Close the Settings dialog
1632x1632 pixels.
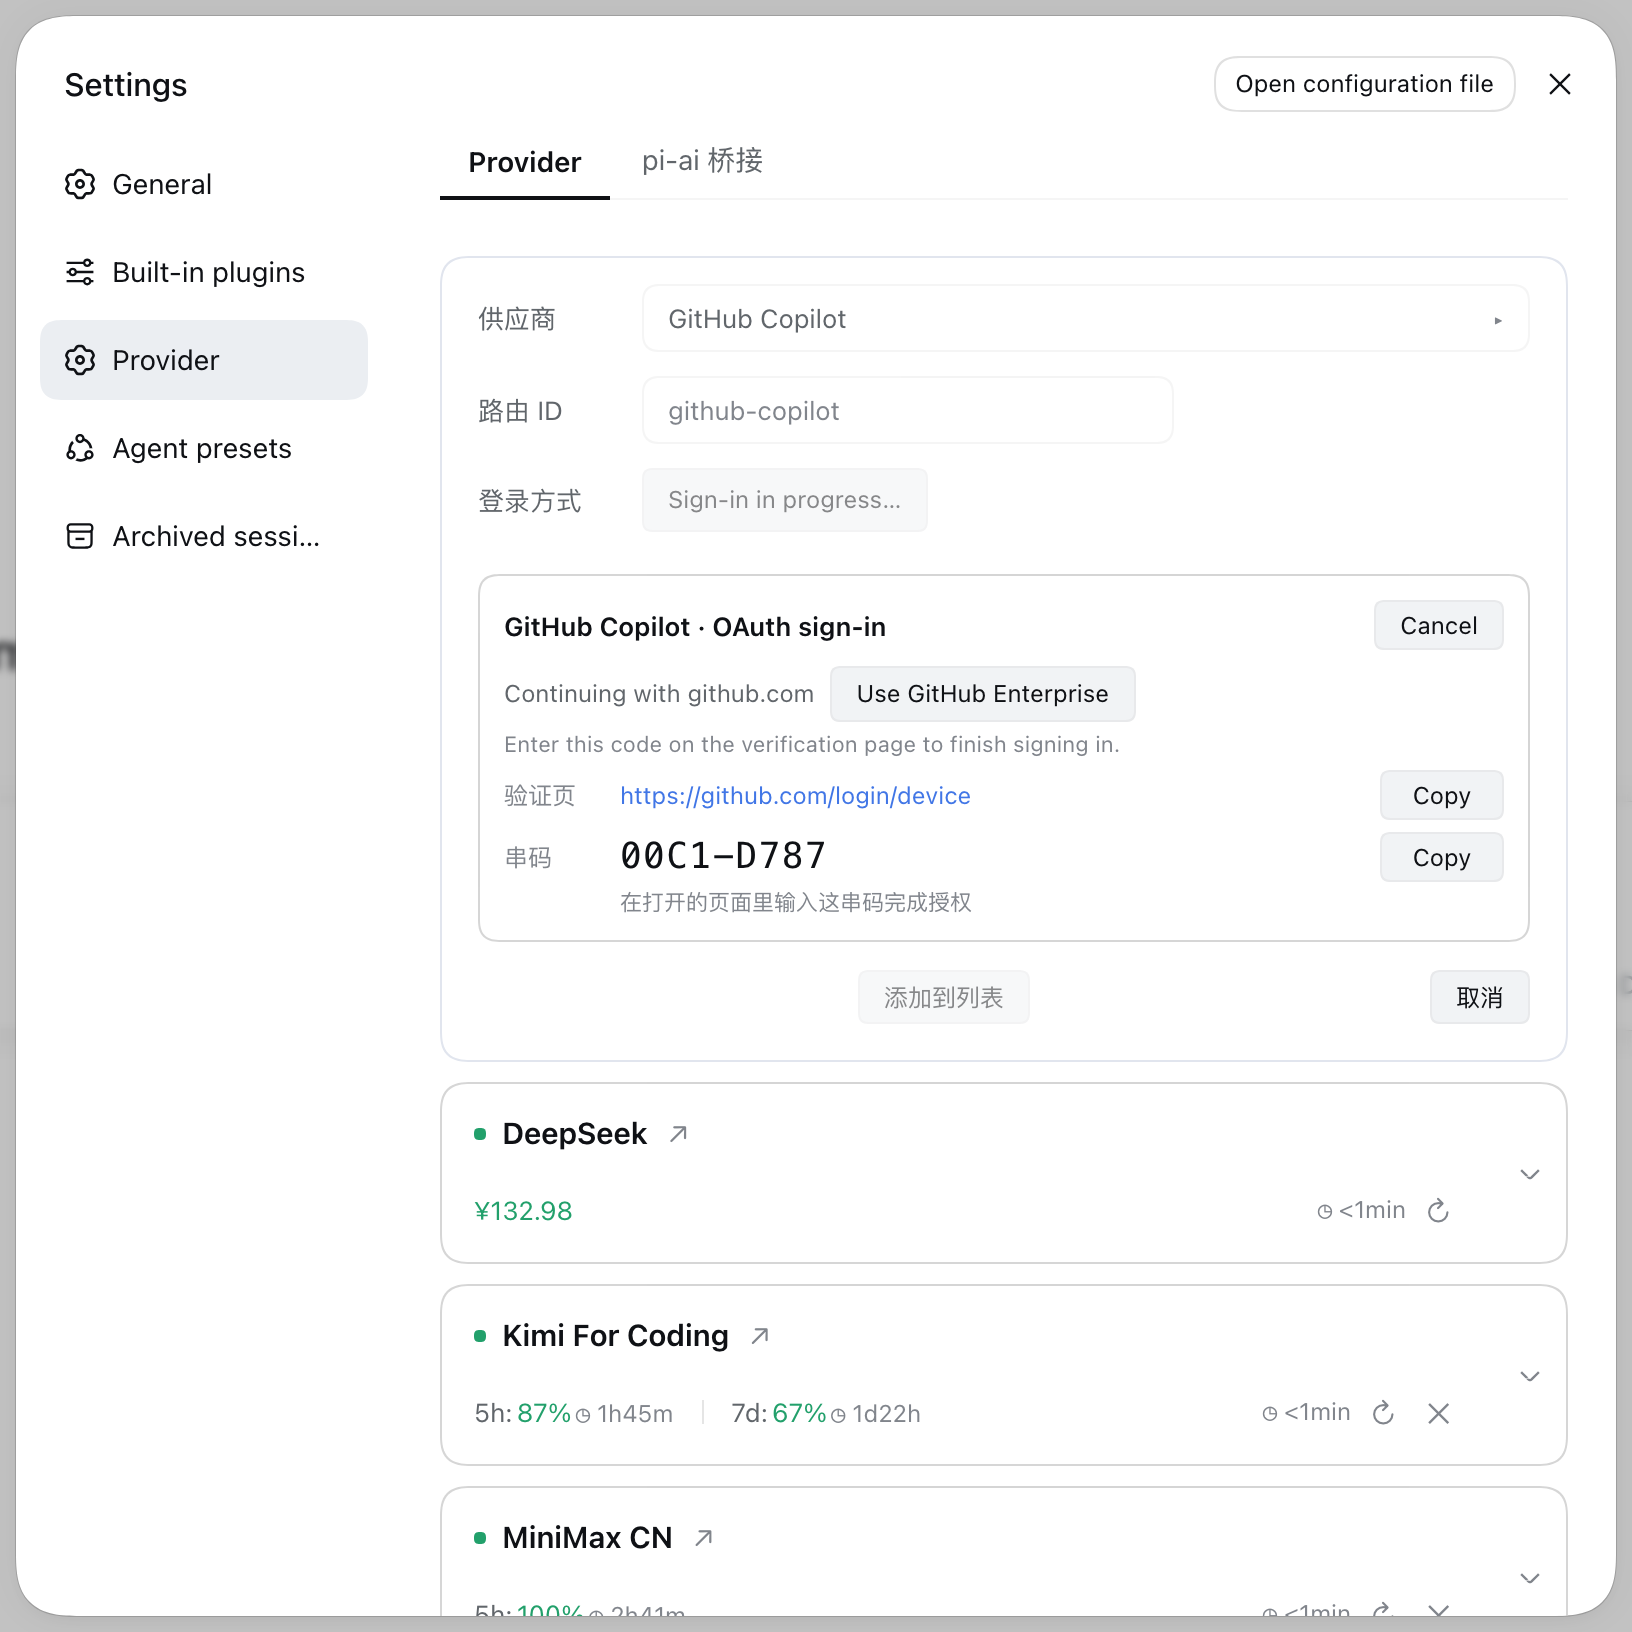[1560, 84]
